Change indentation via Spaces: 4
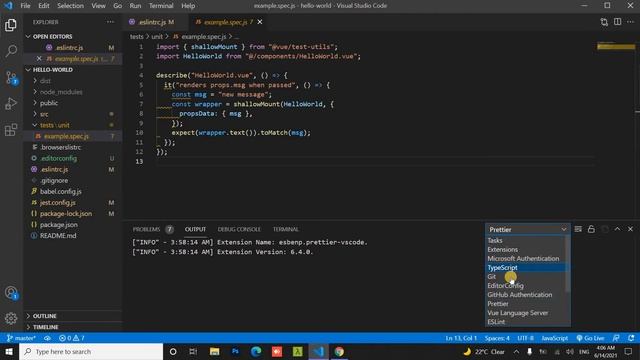Viewport: 640px width, 360px height. [x=497, y=338]
